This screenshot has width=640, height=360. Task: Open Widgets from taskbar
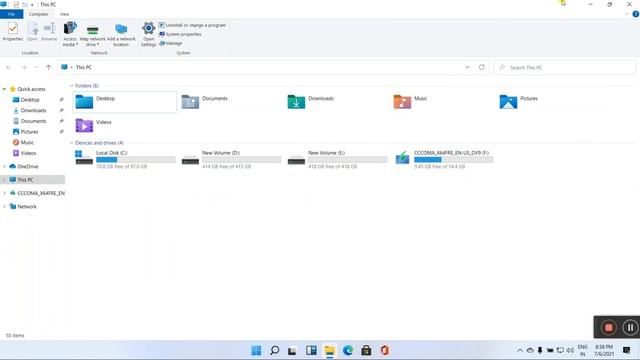pos(311,350)
